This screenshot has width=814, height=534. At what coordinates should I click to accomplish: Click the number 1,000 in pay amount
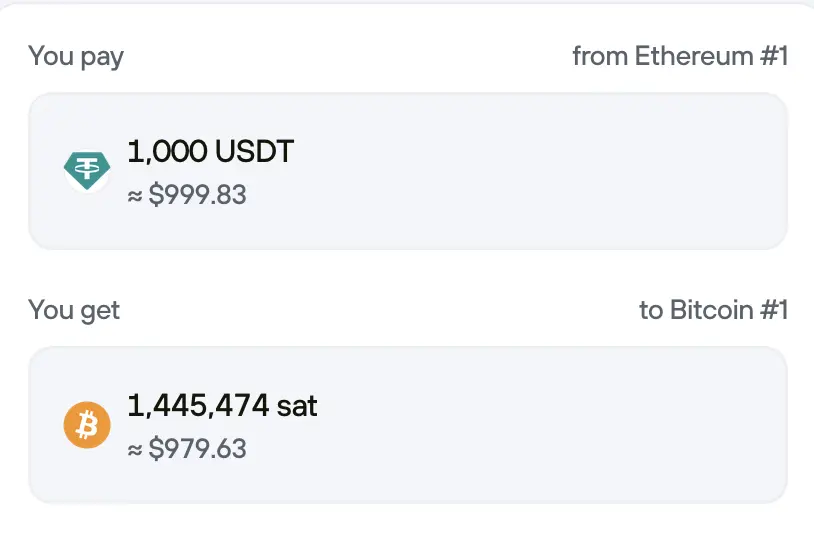[167, 152]
